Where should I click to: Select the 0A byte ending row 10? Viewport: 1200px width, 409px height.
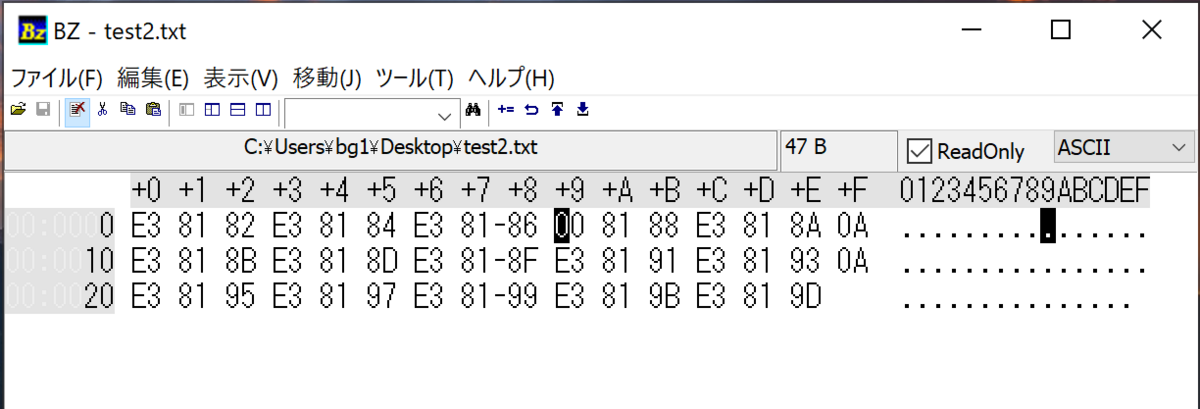click(x=855, y=263)
